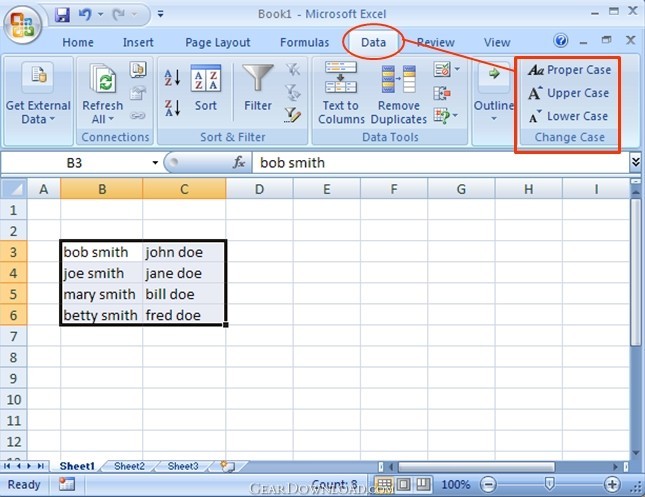The width and height of the screenshot is (645, 497).
Task: Open the Name Box dropdown arrow
Action: (x=155, y=163)
